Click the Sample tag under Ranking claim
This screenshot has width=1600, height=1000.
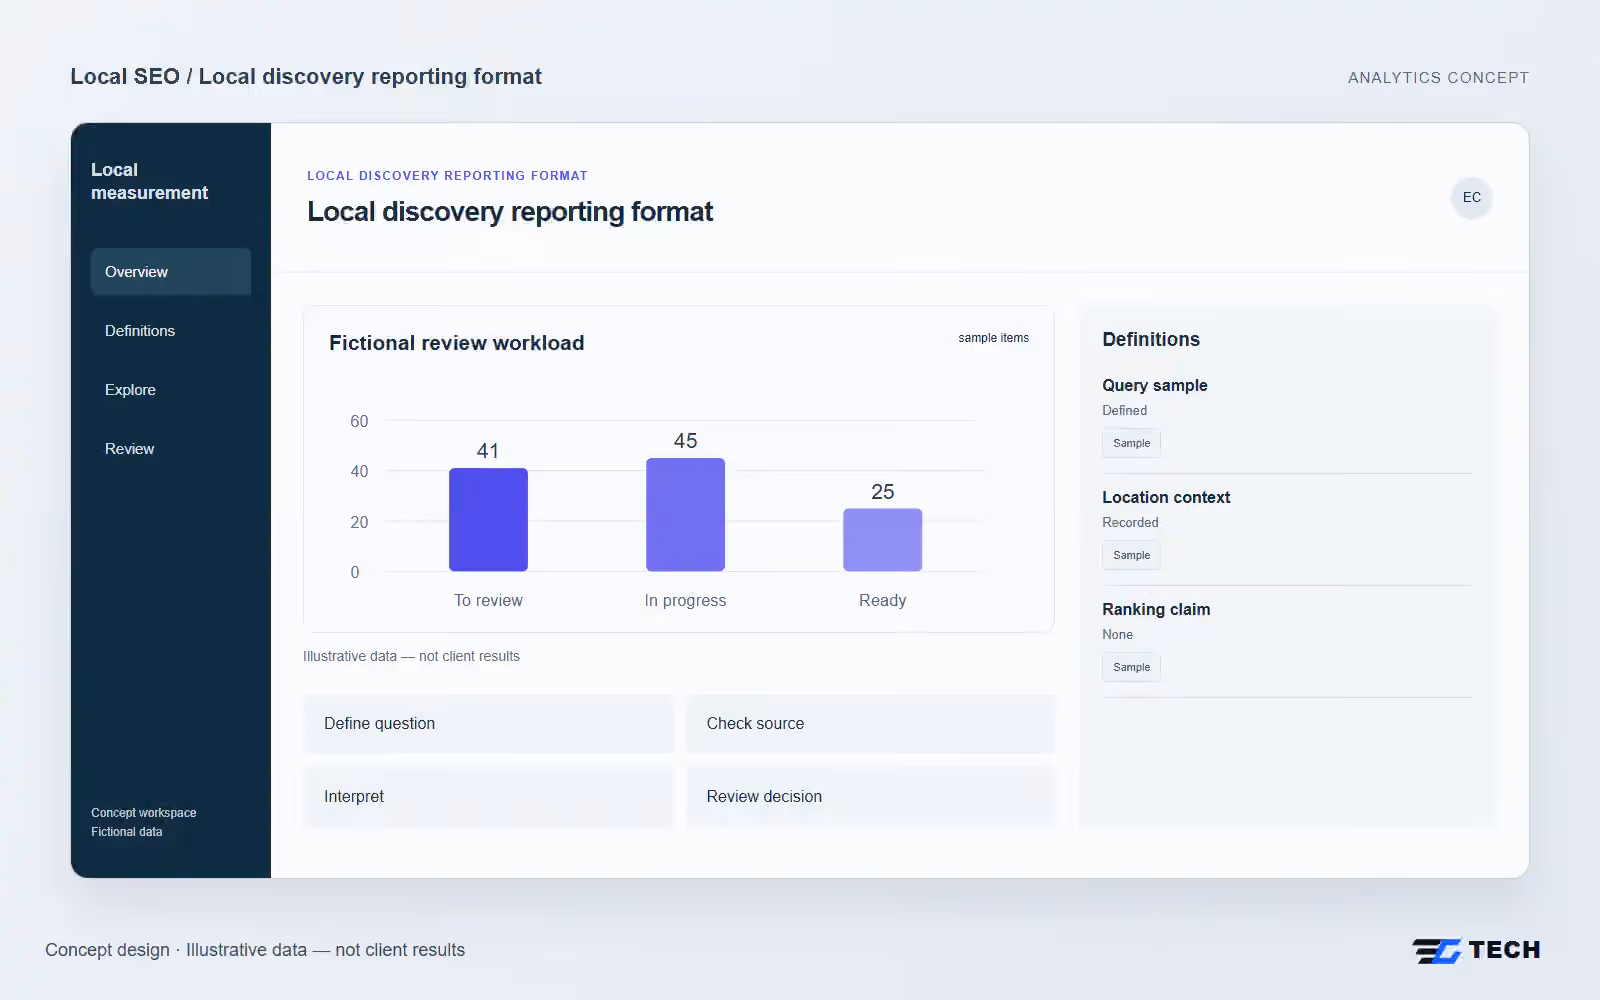pyautogui.click(x=1131, y=667)
